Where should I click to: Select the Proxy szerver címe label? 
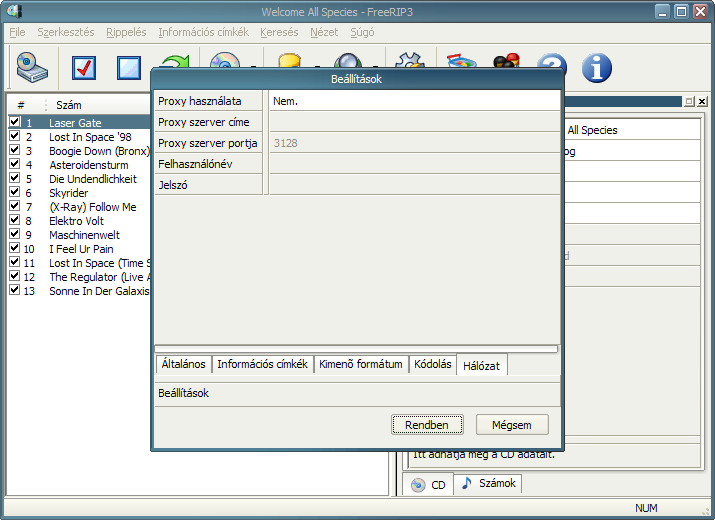pos(208,122)
